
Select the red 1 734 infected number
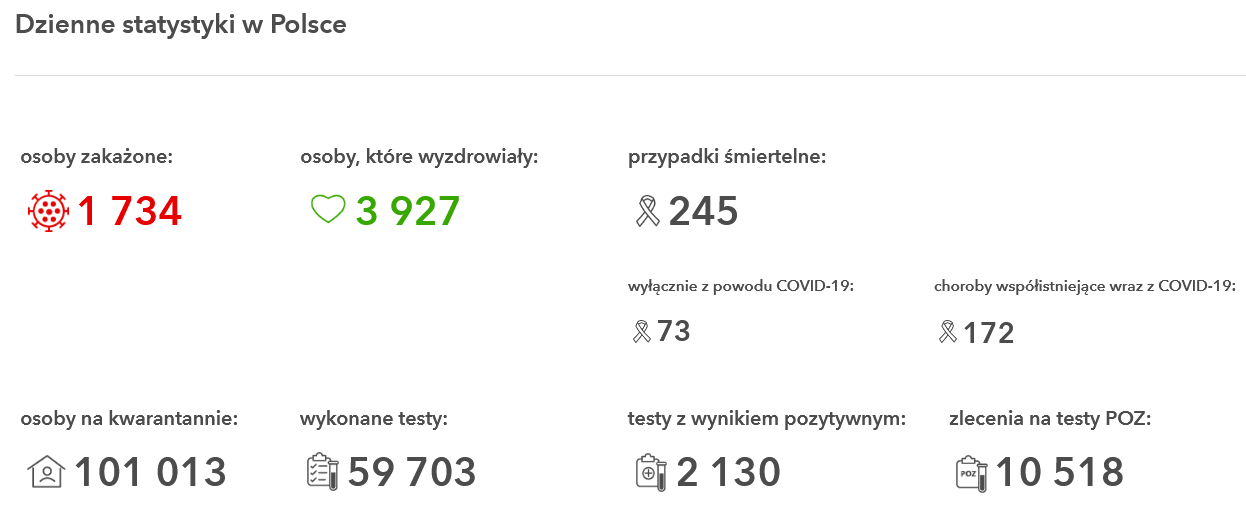coord(130,211)
